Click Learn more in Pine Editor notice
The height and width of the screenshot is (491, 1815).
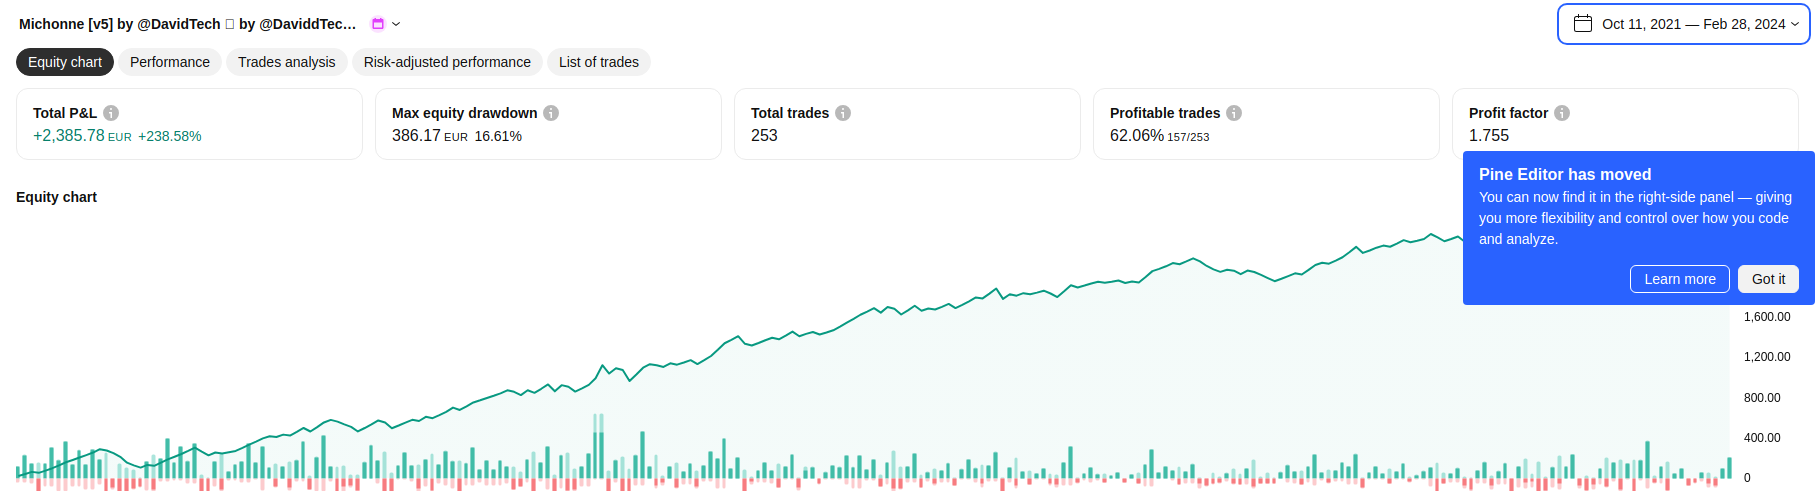1680,279
